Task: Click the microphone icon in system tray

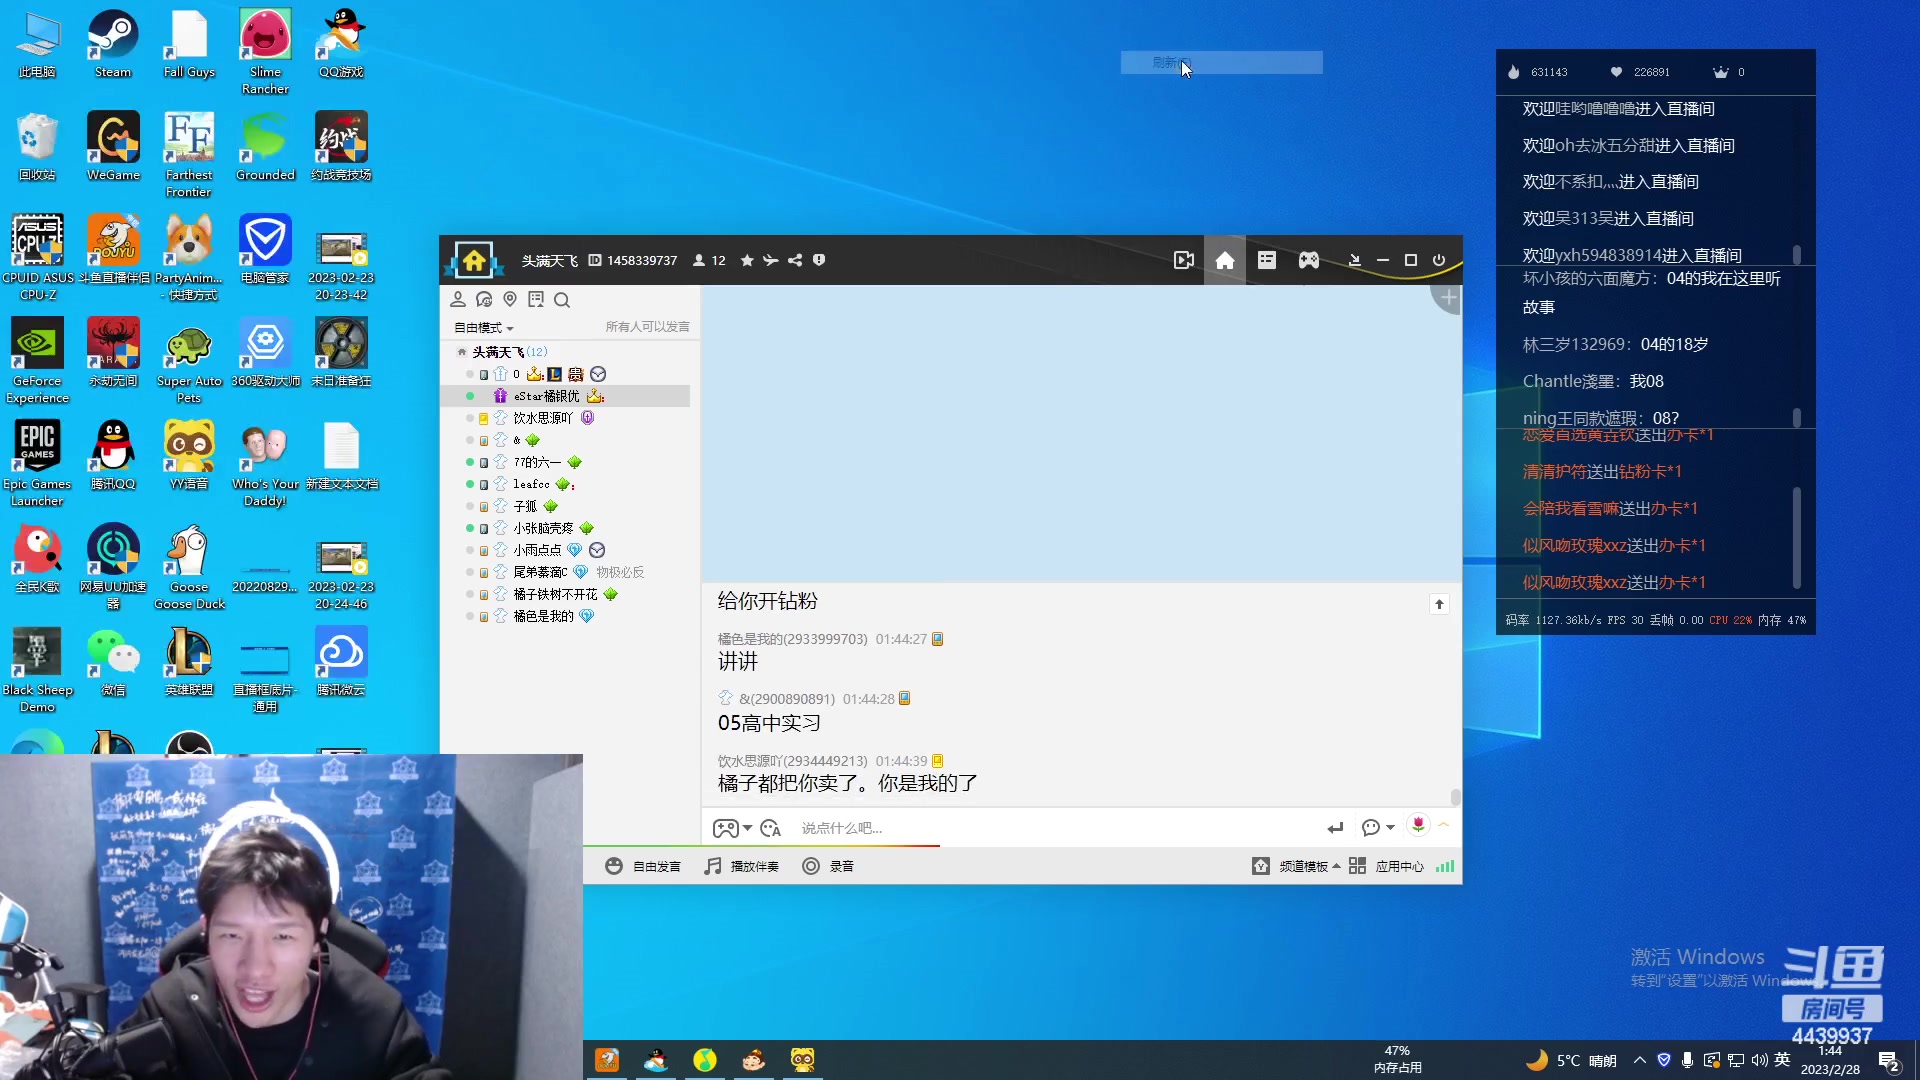Action: (1687, 1060)
